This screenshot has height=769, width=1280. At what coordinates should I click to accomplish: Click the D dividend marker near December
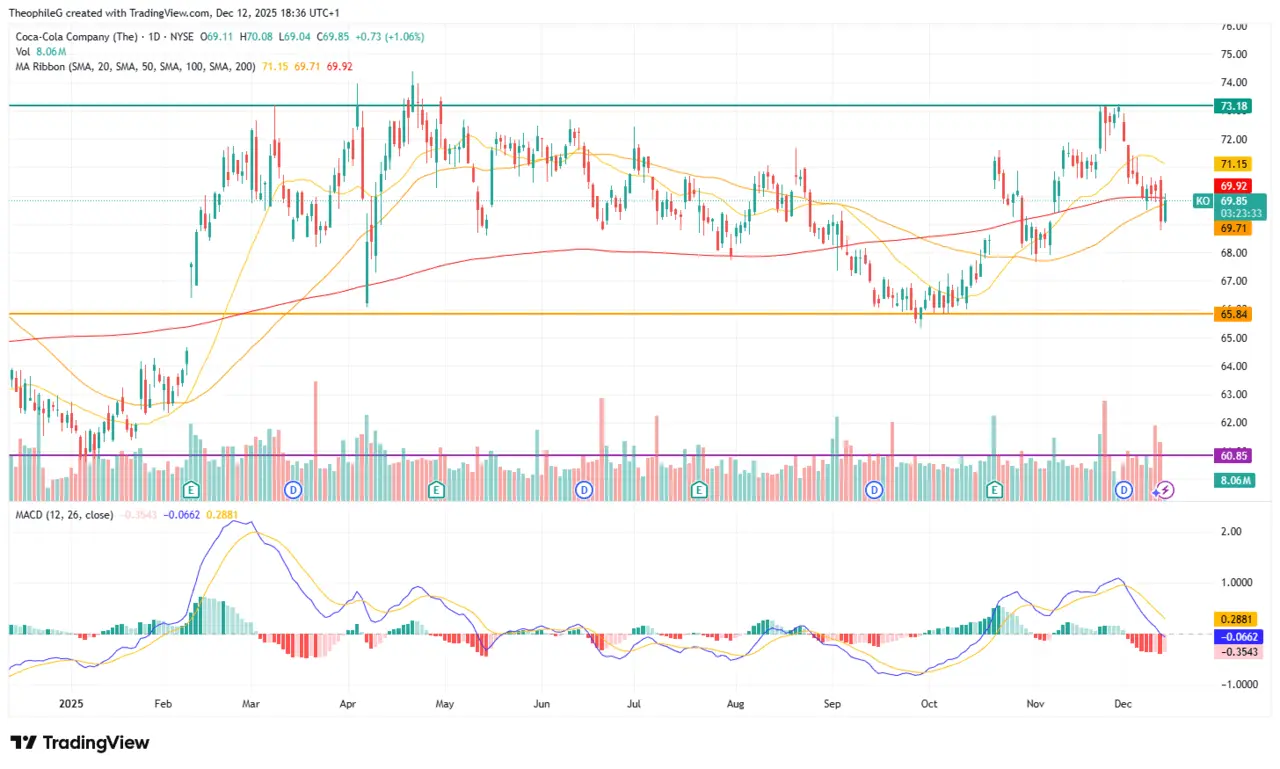(1124, 490)
